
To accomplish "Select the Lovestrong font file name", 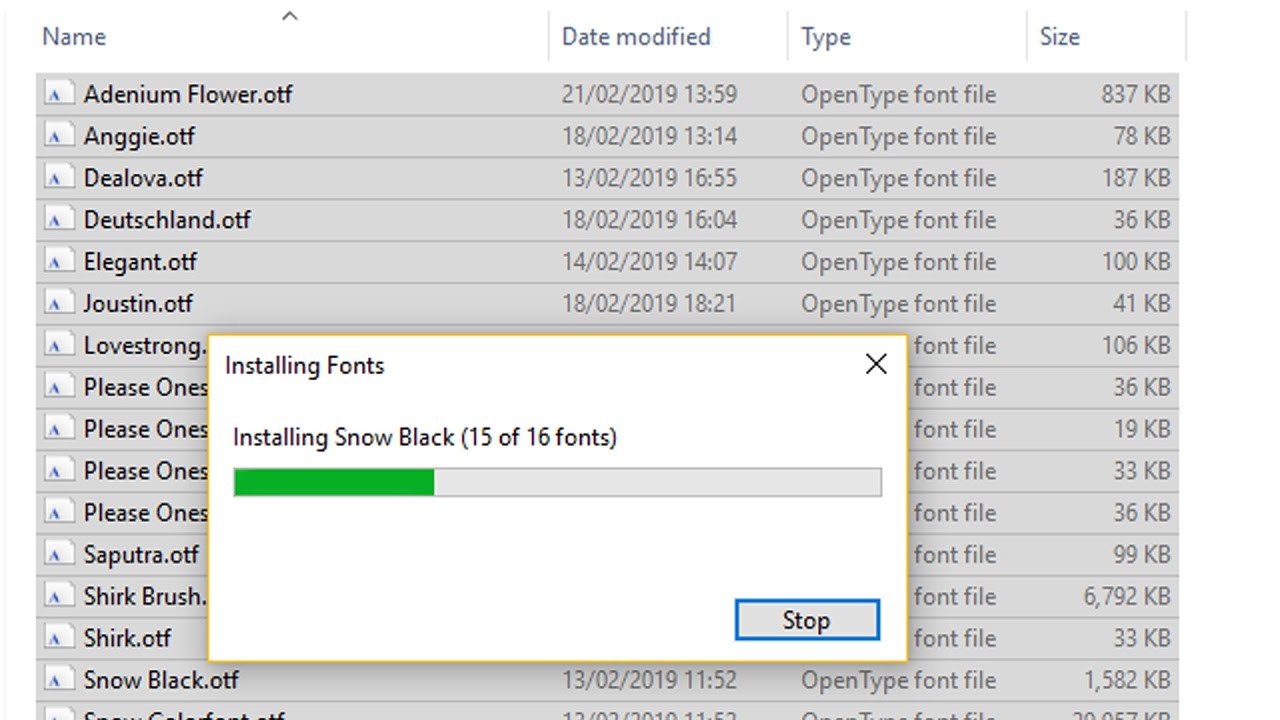I will pos(144,346).
